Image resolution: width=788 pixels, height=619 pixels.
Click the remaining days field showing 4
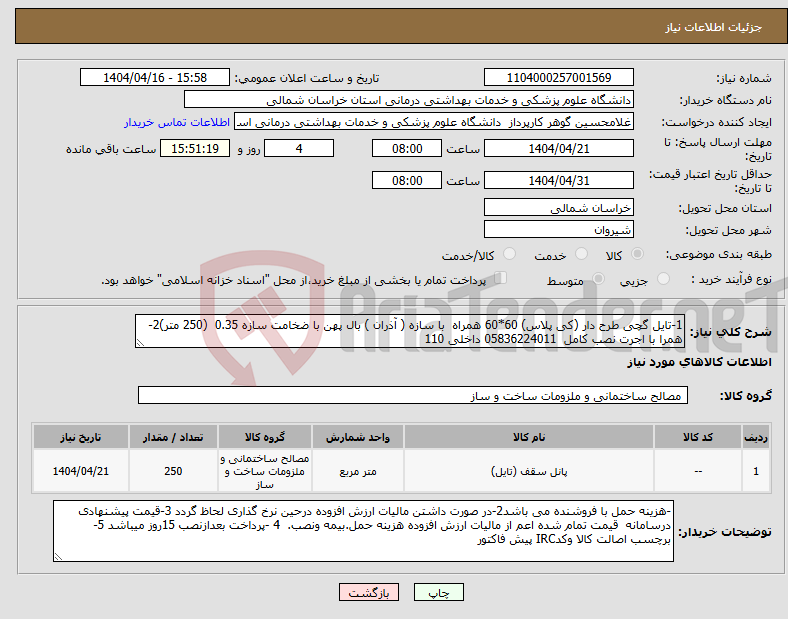click(x=299, y=148)
